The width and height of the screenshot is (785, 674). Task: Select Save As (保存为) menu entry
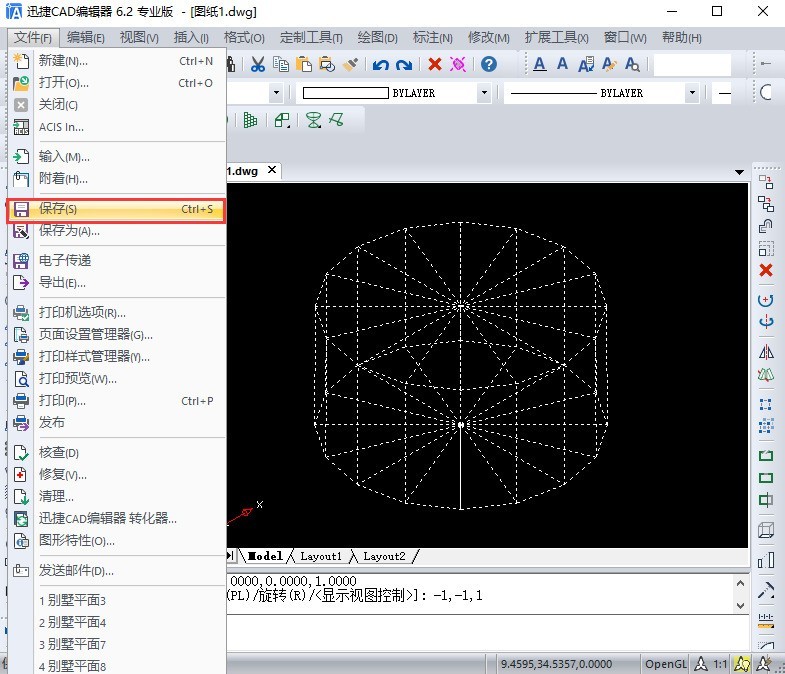coord(69,231)
